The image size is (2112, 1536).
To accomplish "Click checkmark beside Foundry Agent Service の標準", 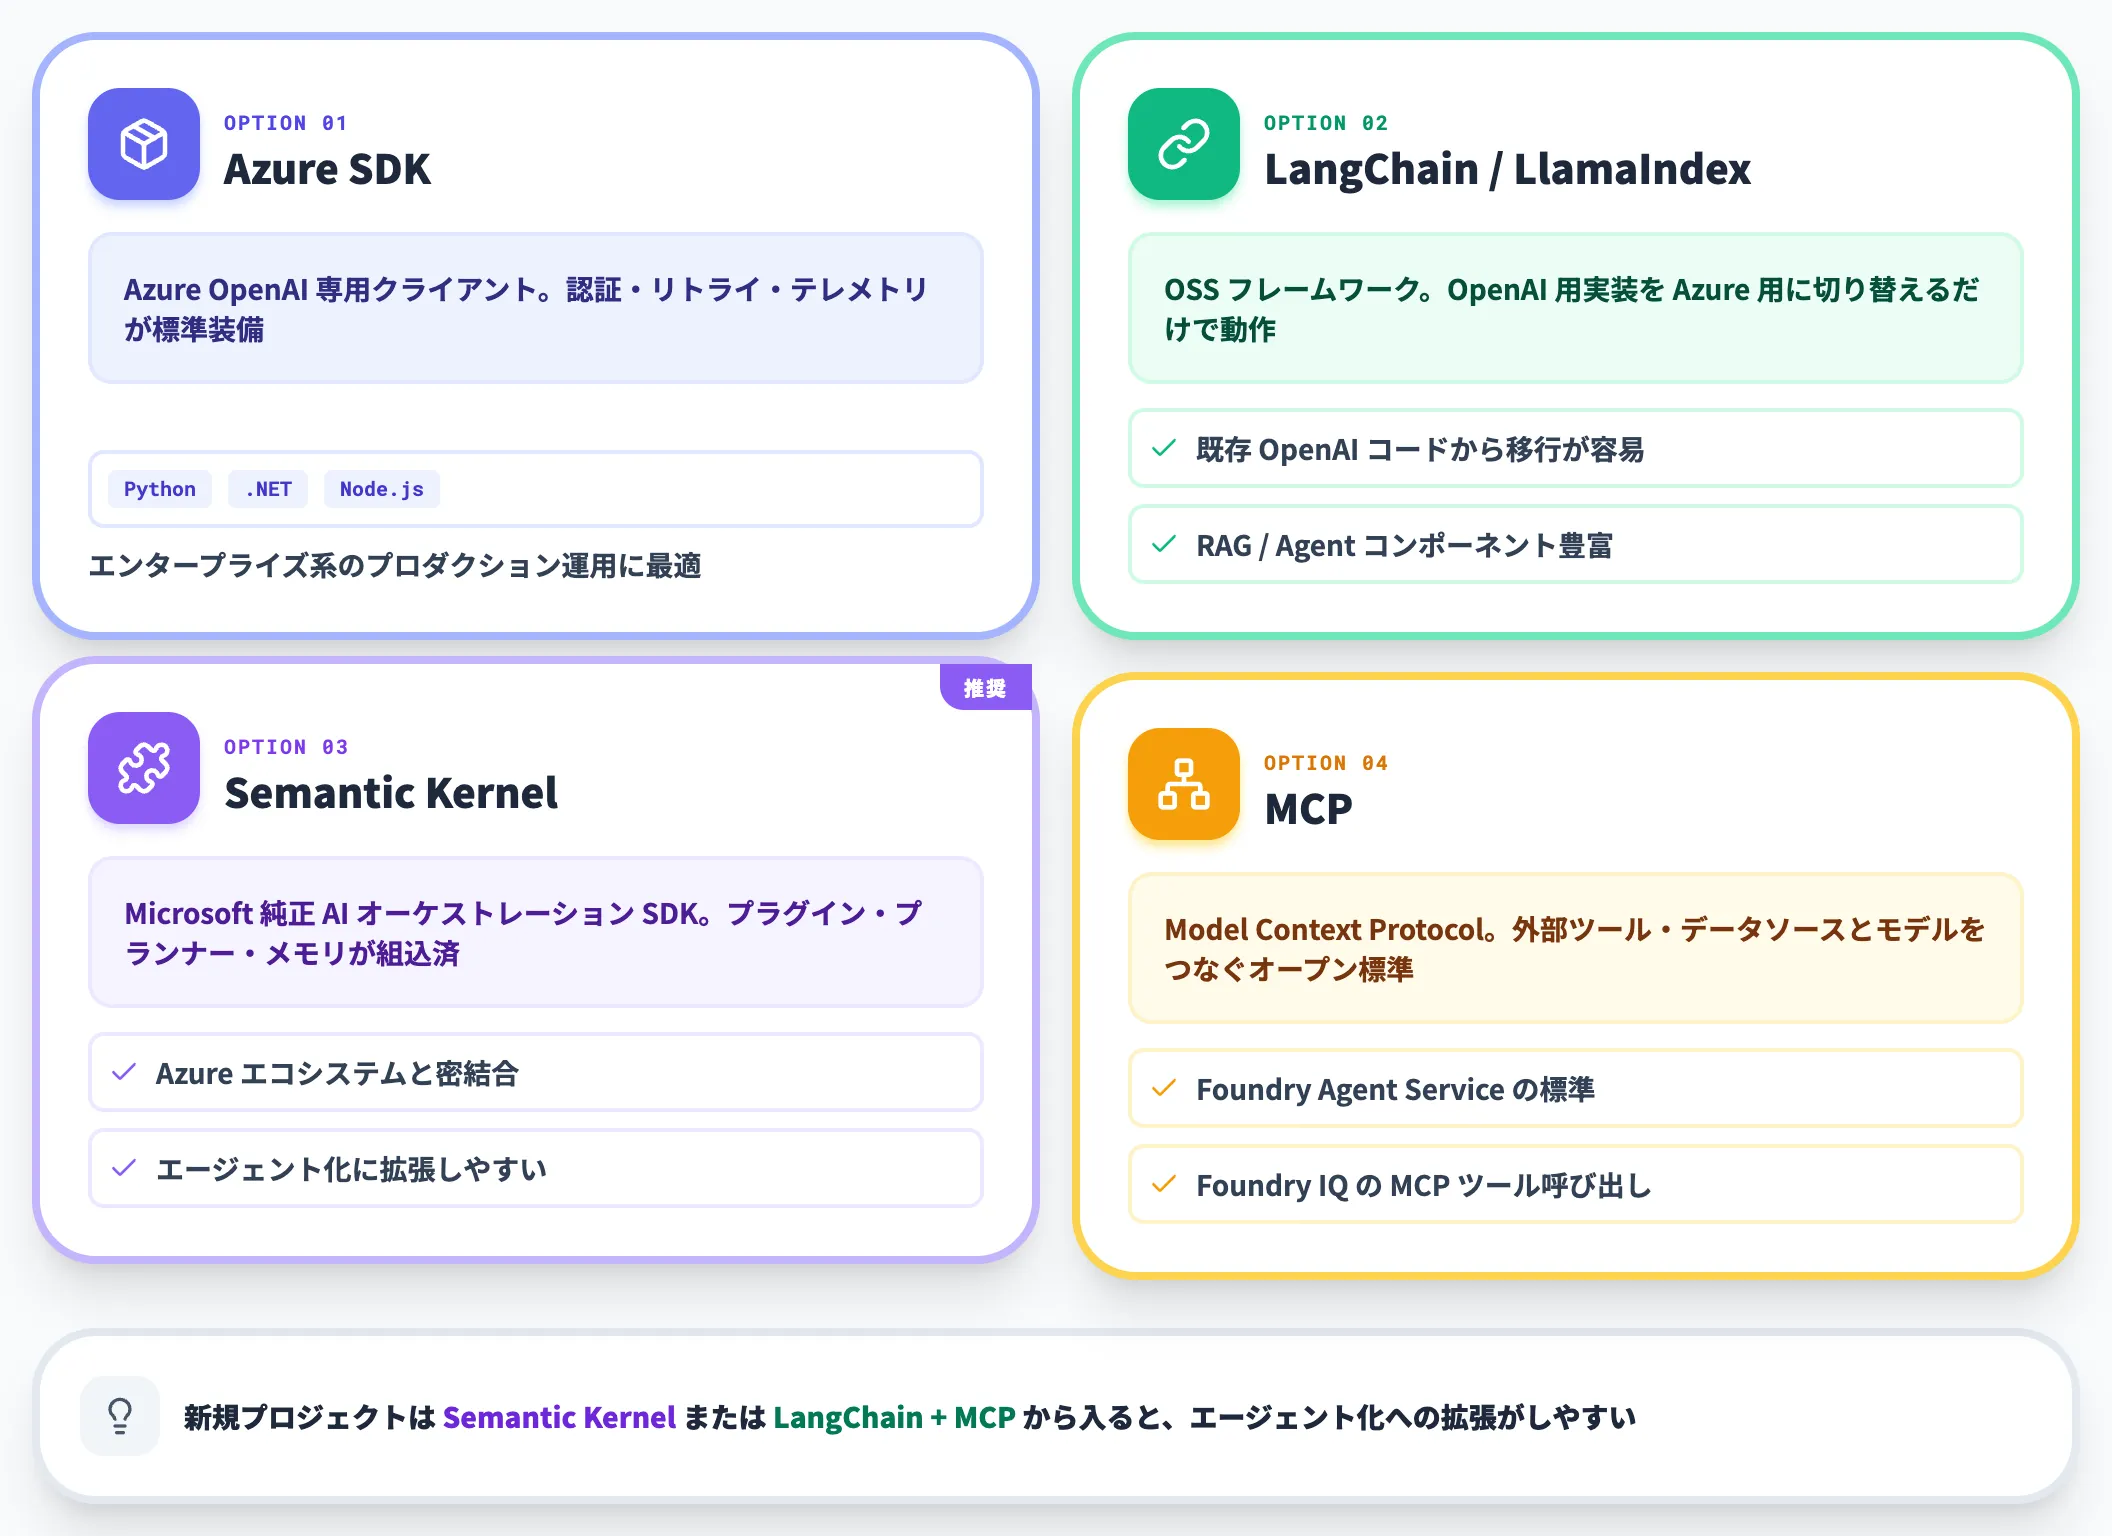I will 1164,1088.
